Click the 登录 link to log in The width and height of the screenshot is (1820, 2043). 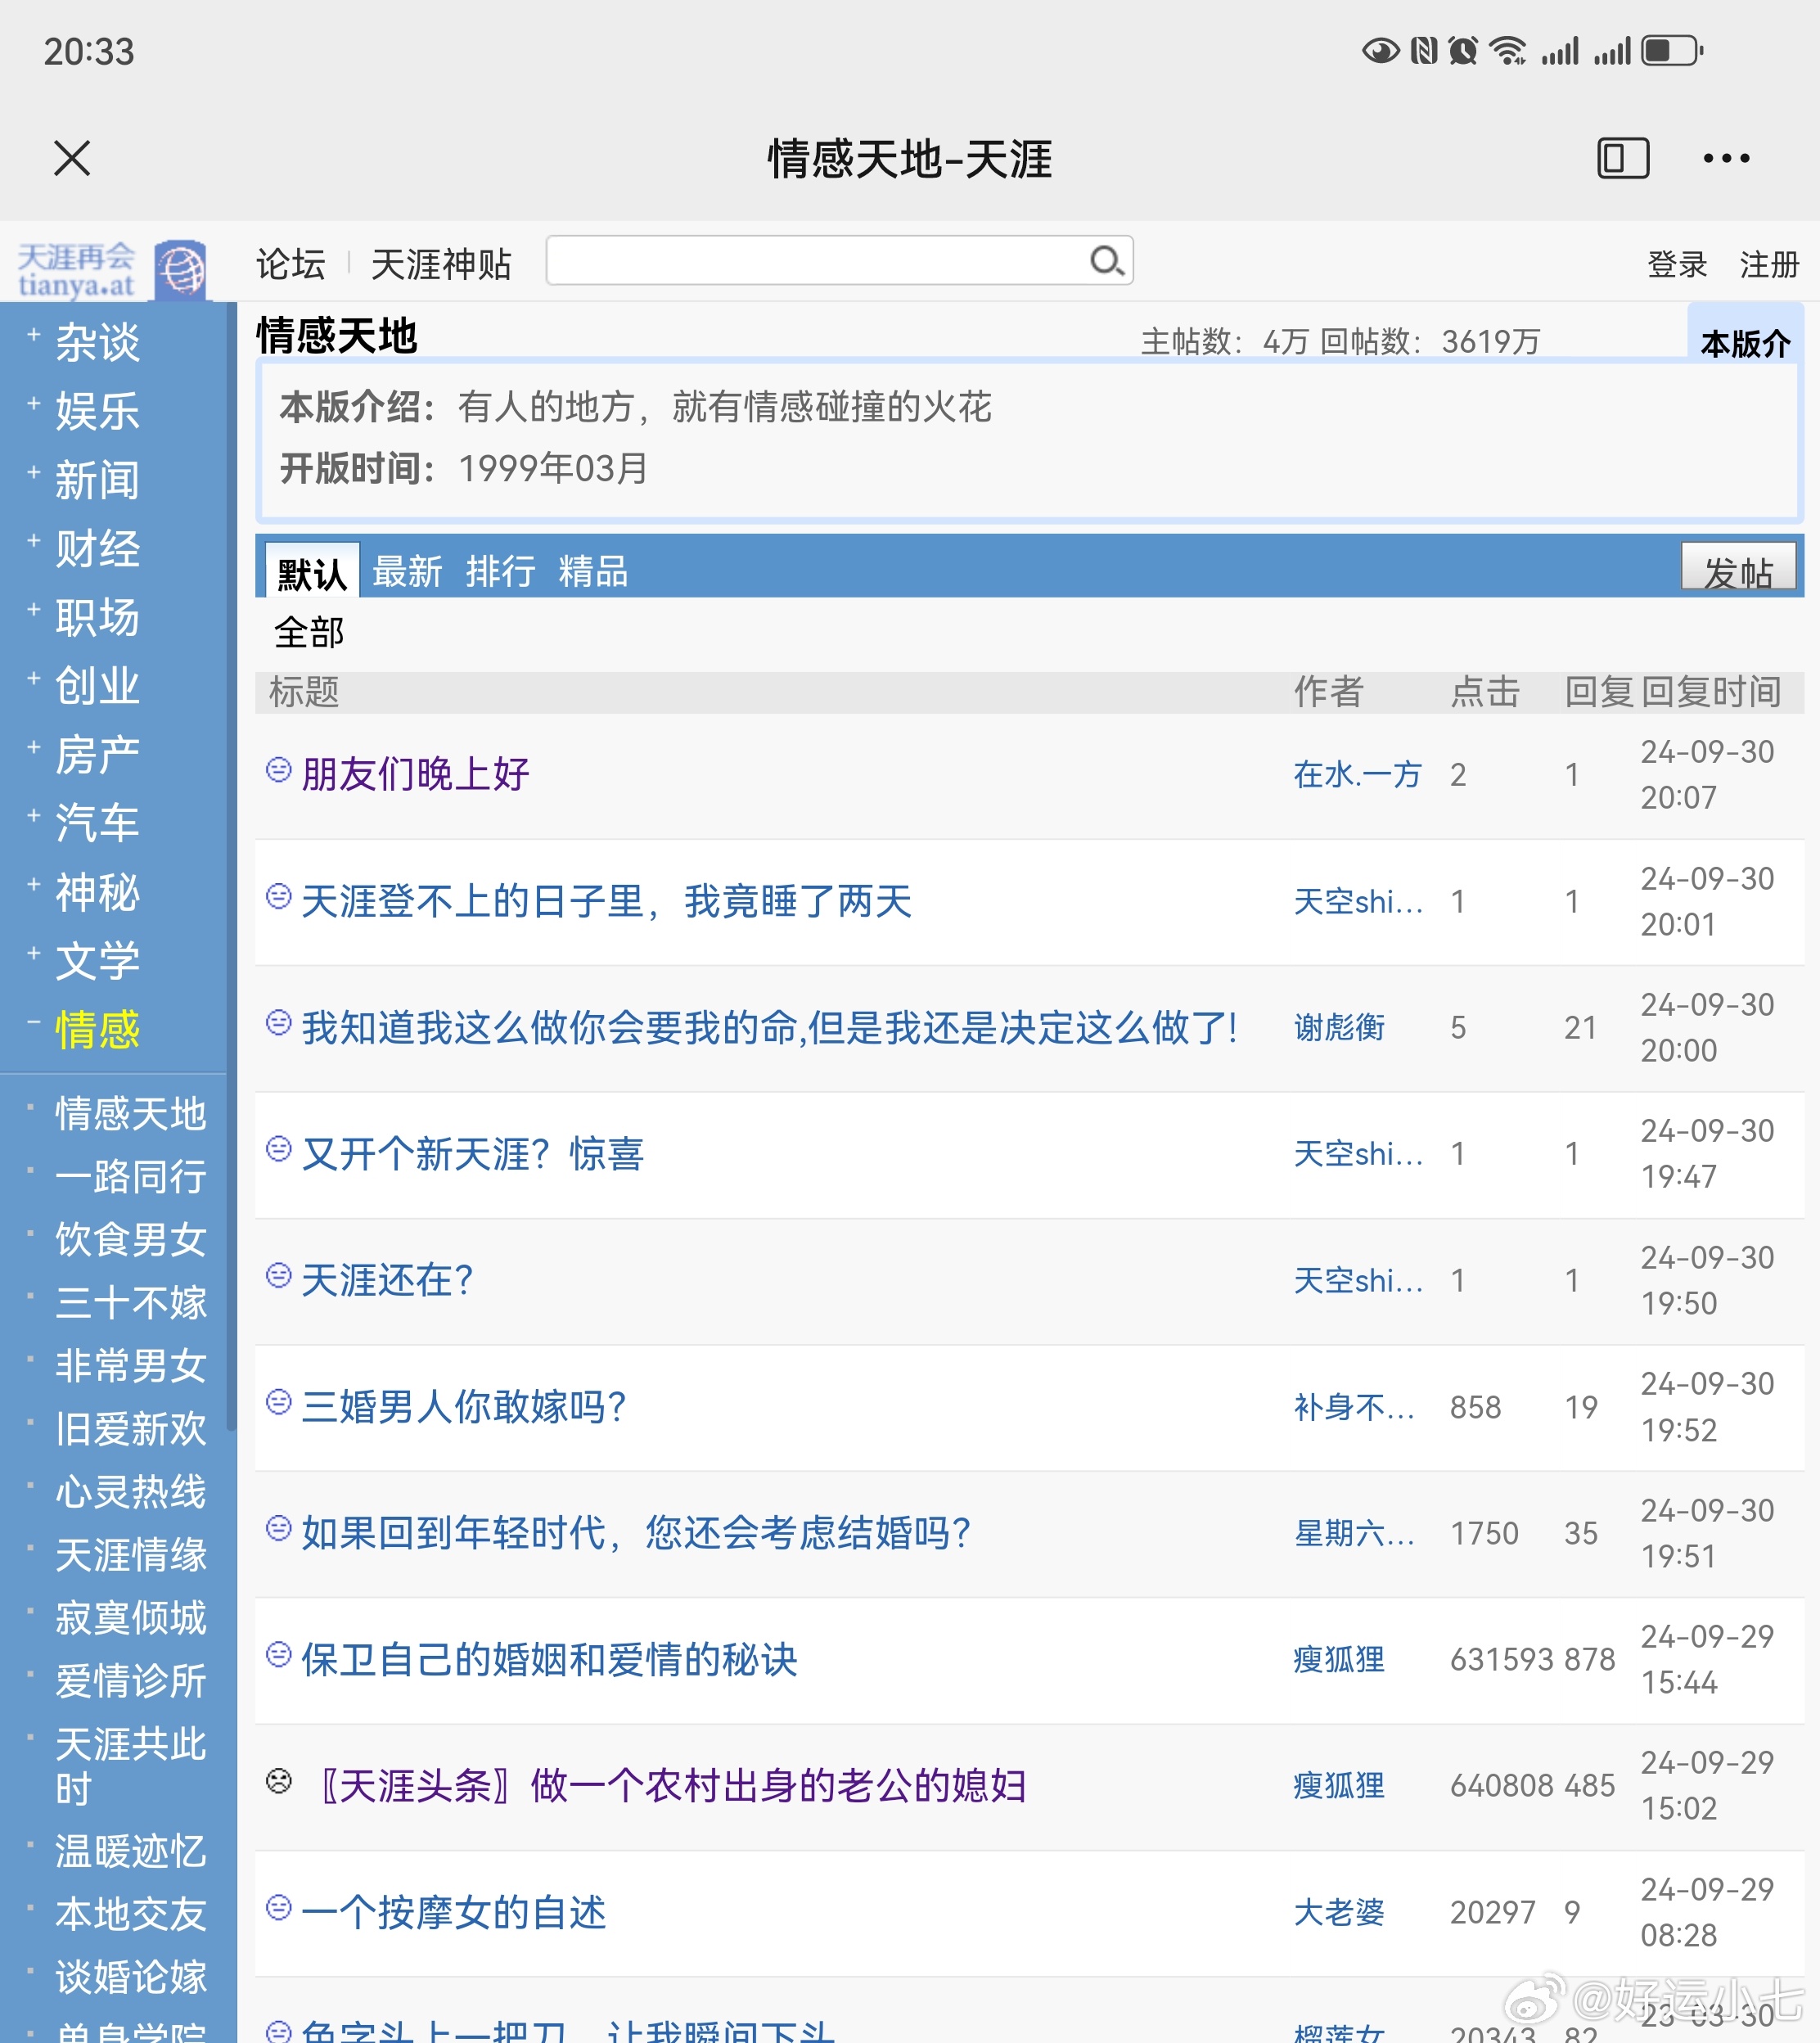click(x=1676, y=263)
